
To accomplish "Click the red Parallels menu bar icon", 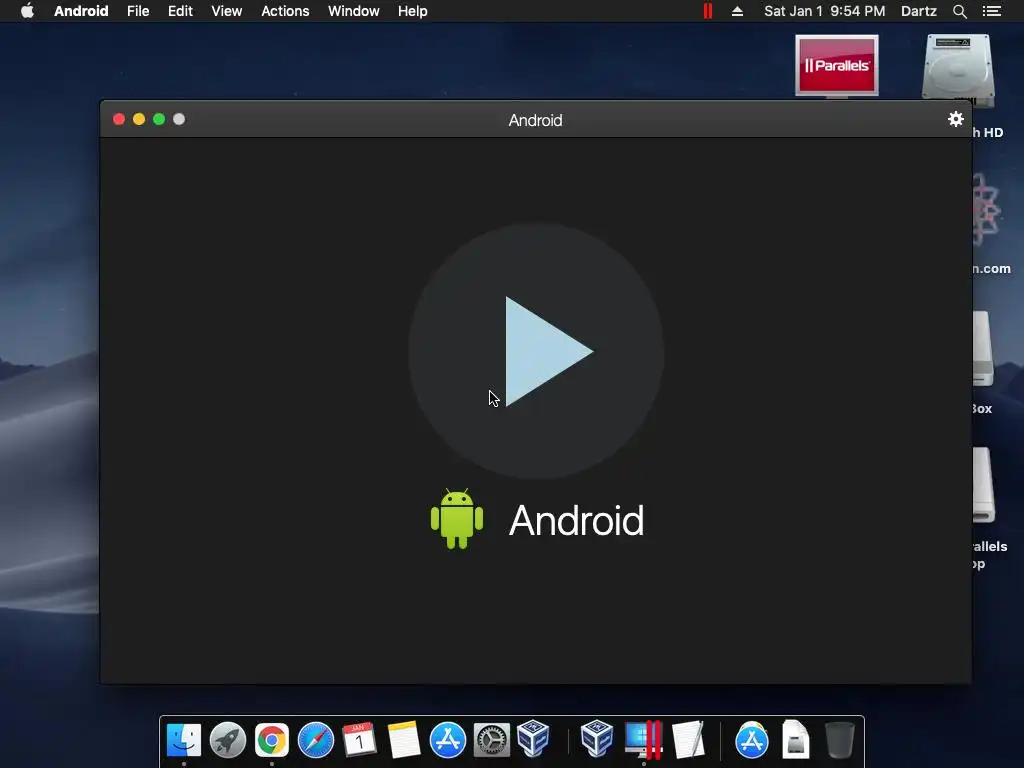I will pos(708,11).
